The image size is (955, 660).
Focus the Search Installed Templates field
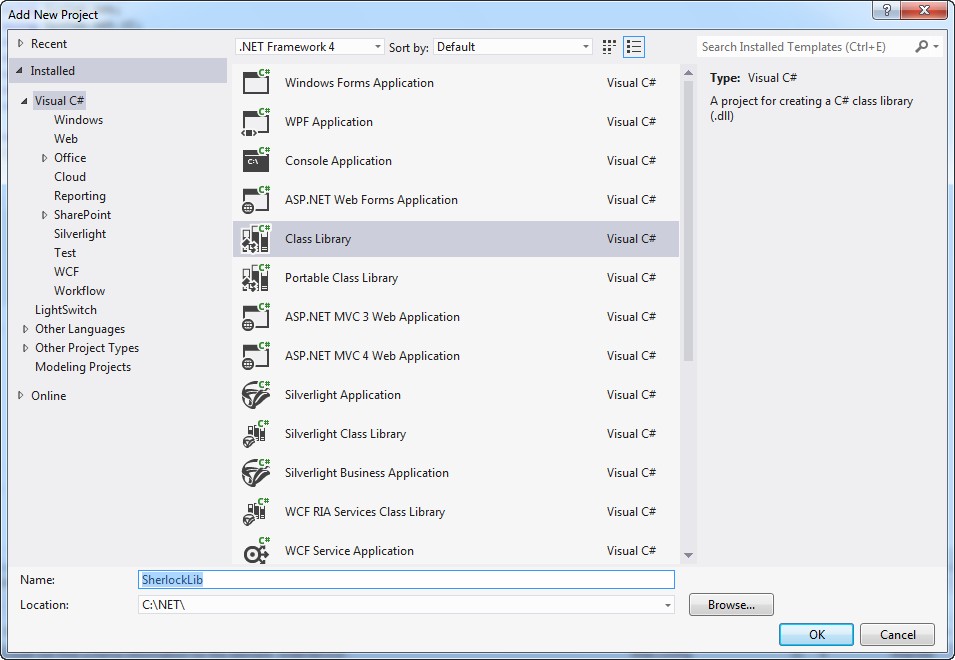click(804, 47)
